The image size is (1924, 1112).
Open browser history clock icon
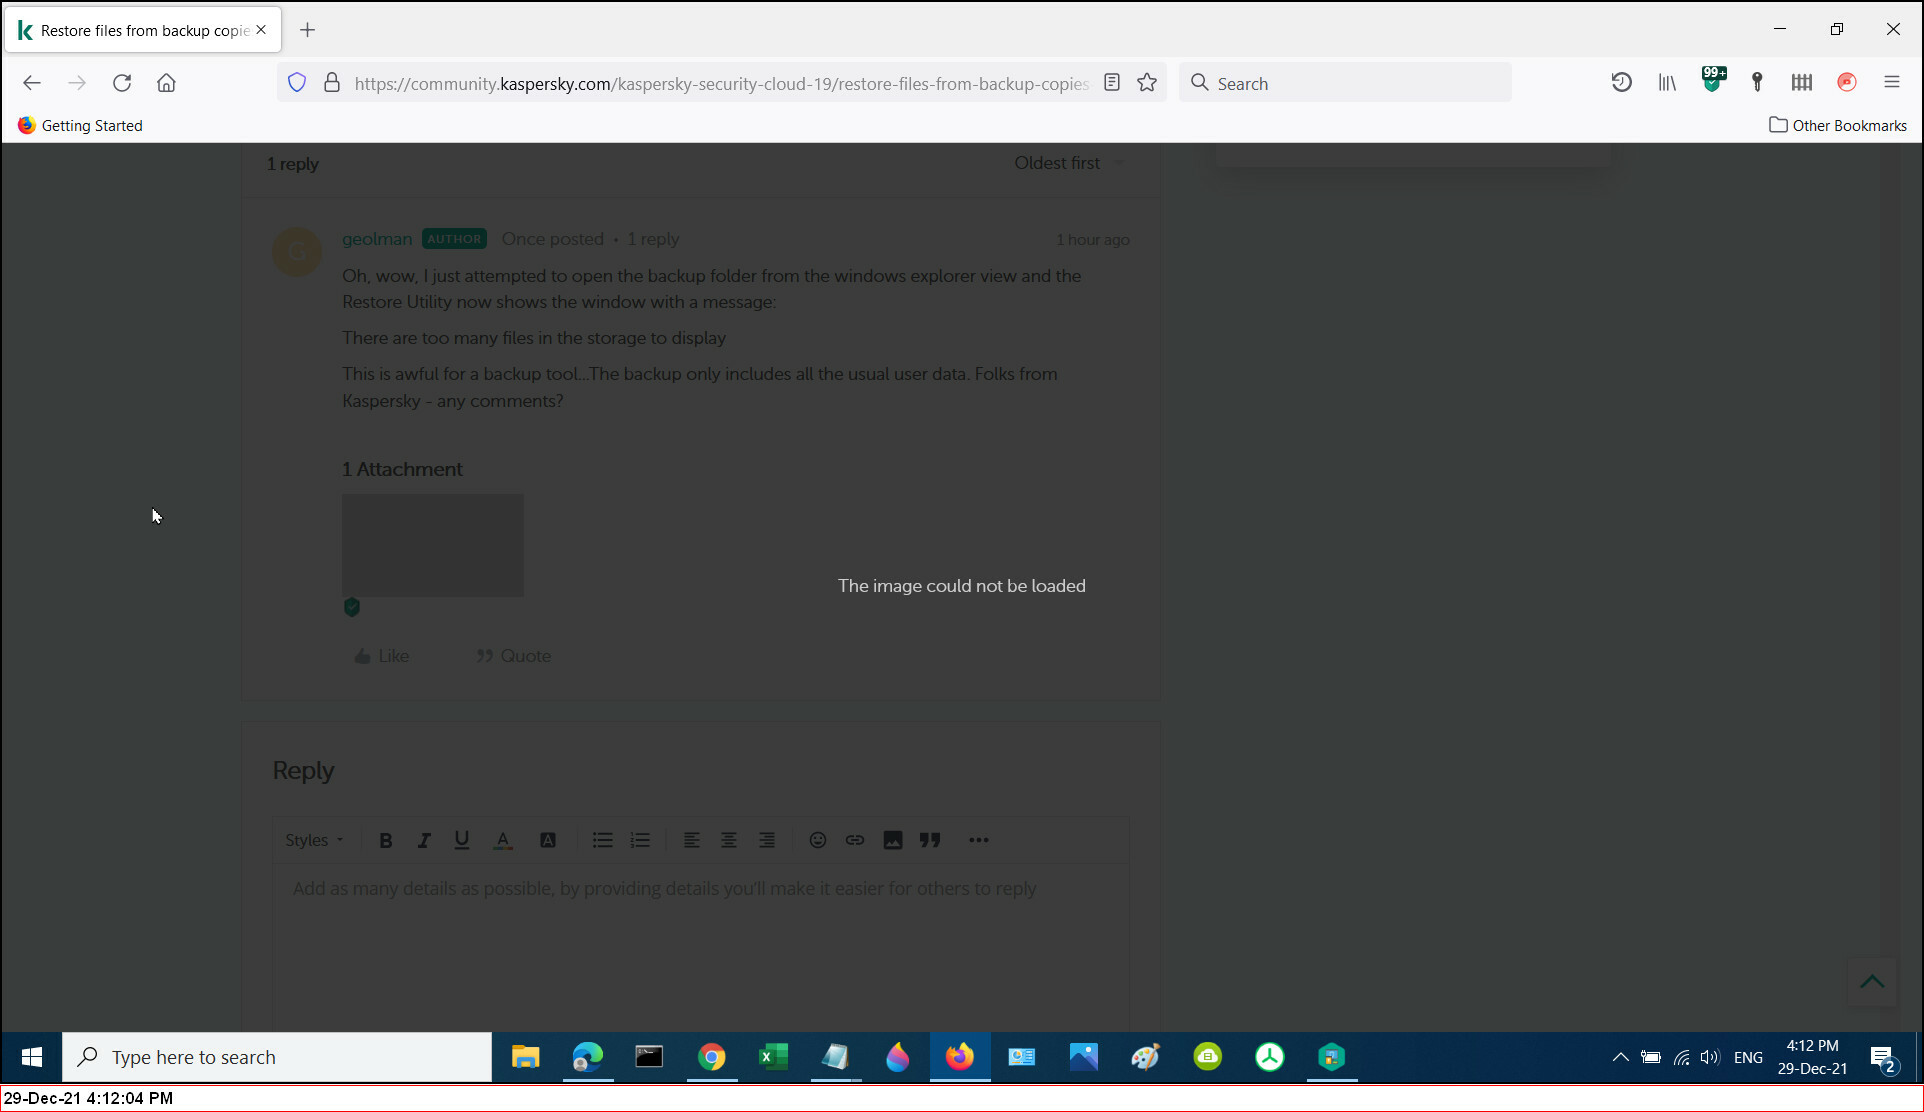click(1621, 83)
